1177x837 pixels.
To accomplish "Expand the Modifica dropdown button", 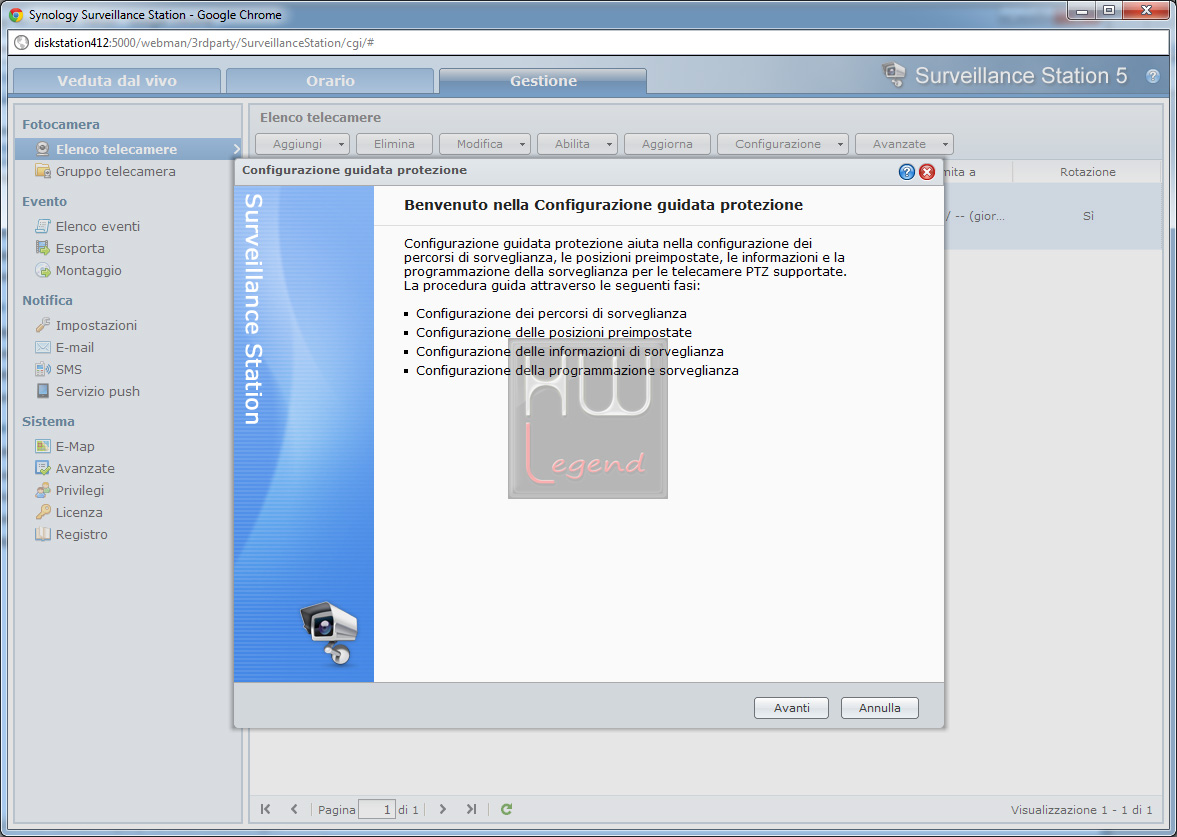I will click(x=485, y=143).
